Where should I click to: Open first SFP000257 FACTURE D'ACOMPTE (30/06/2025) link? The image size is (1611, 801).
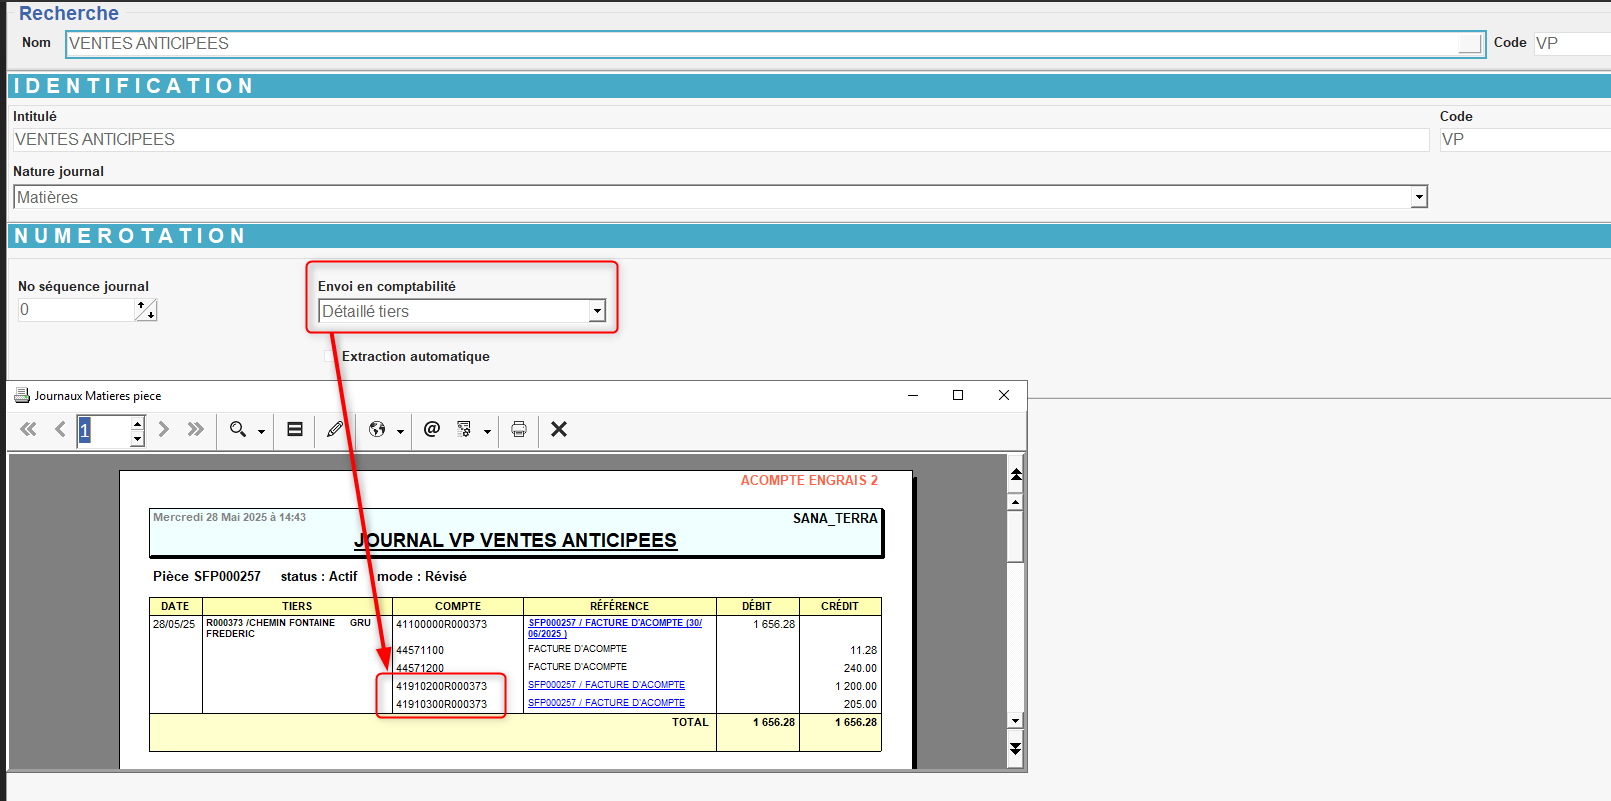(614, 623)
